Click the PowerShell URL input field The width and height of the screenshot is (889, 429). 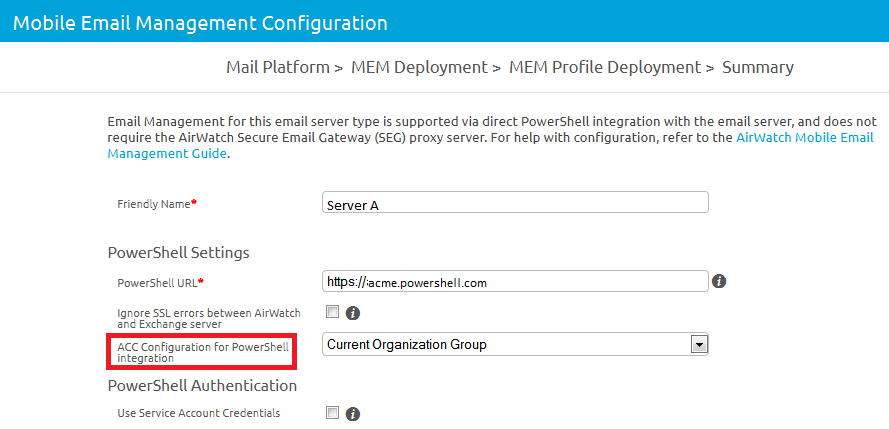point(515,281)
